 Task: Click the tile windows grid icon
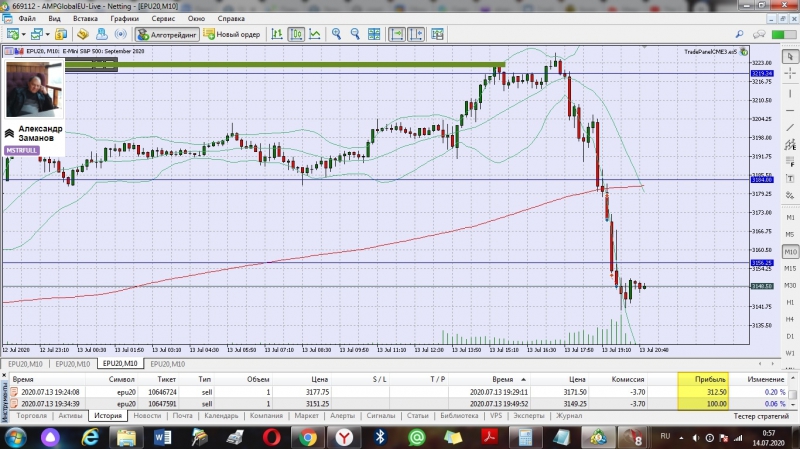(x=374, y=34)
